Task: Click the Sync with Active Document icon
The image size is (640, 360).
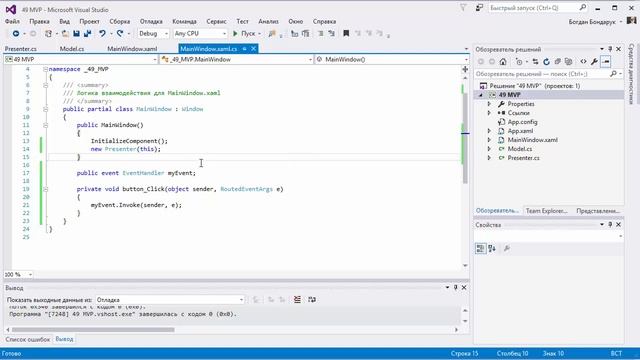Action: [536, 62]
